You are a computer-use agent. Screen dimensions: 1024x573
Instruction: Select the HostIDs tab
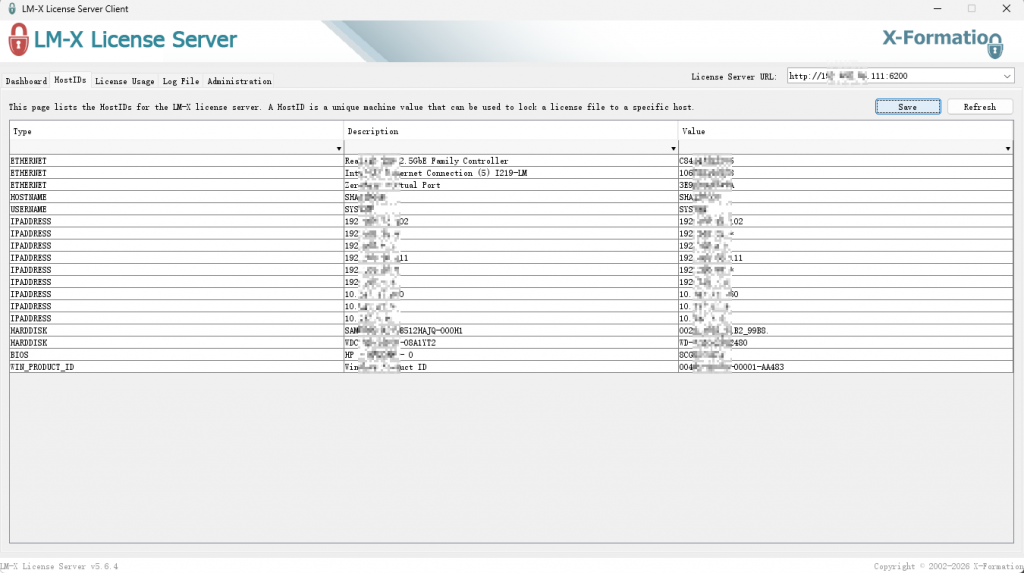[x=70, y=80]
